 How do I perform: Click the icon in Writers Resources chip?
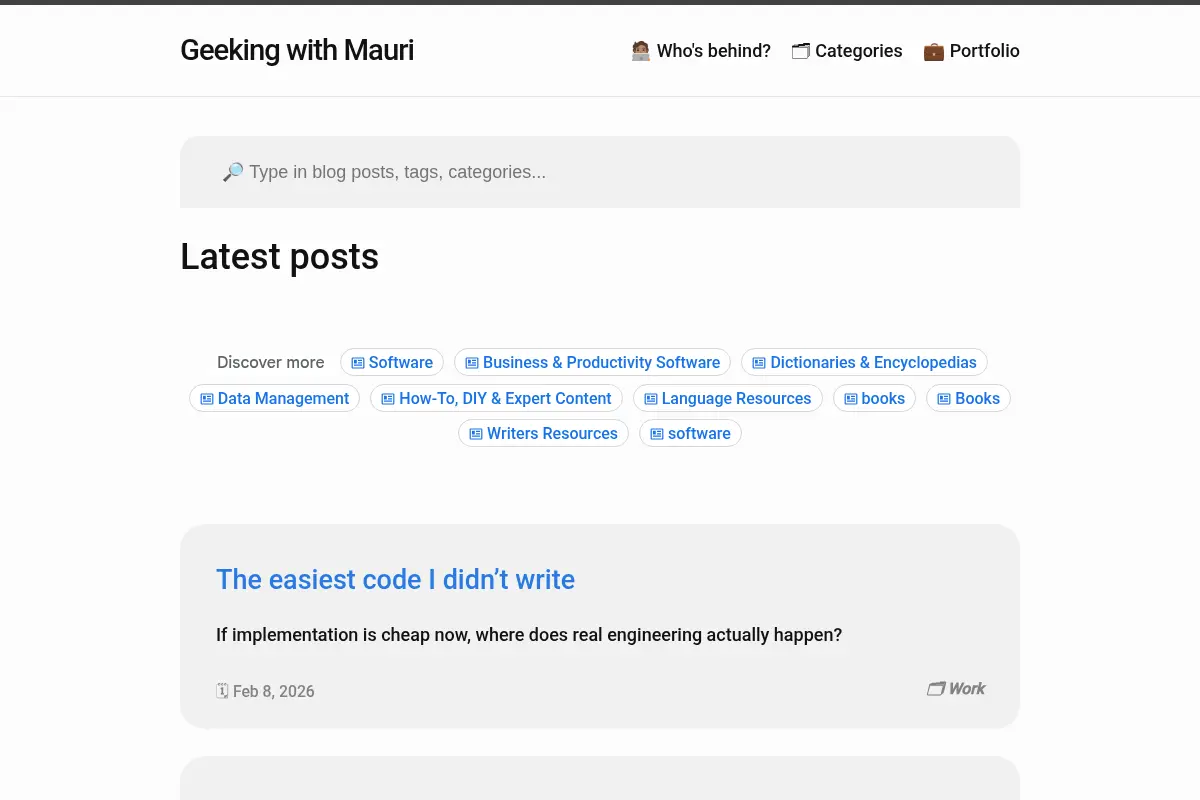tap(476, 434)
